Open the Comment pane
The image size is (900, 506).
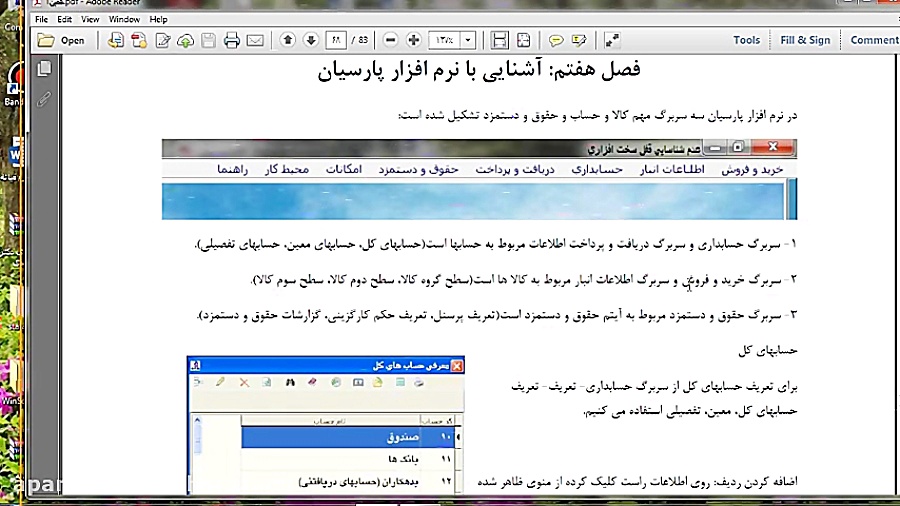click(x=874, y=40)
